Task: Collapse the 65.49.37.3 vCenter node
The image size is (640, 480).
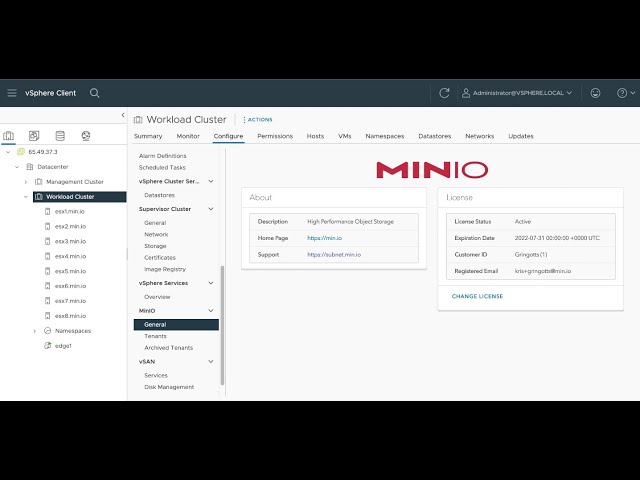Action: click(8, 152)
